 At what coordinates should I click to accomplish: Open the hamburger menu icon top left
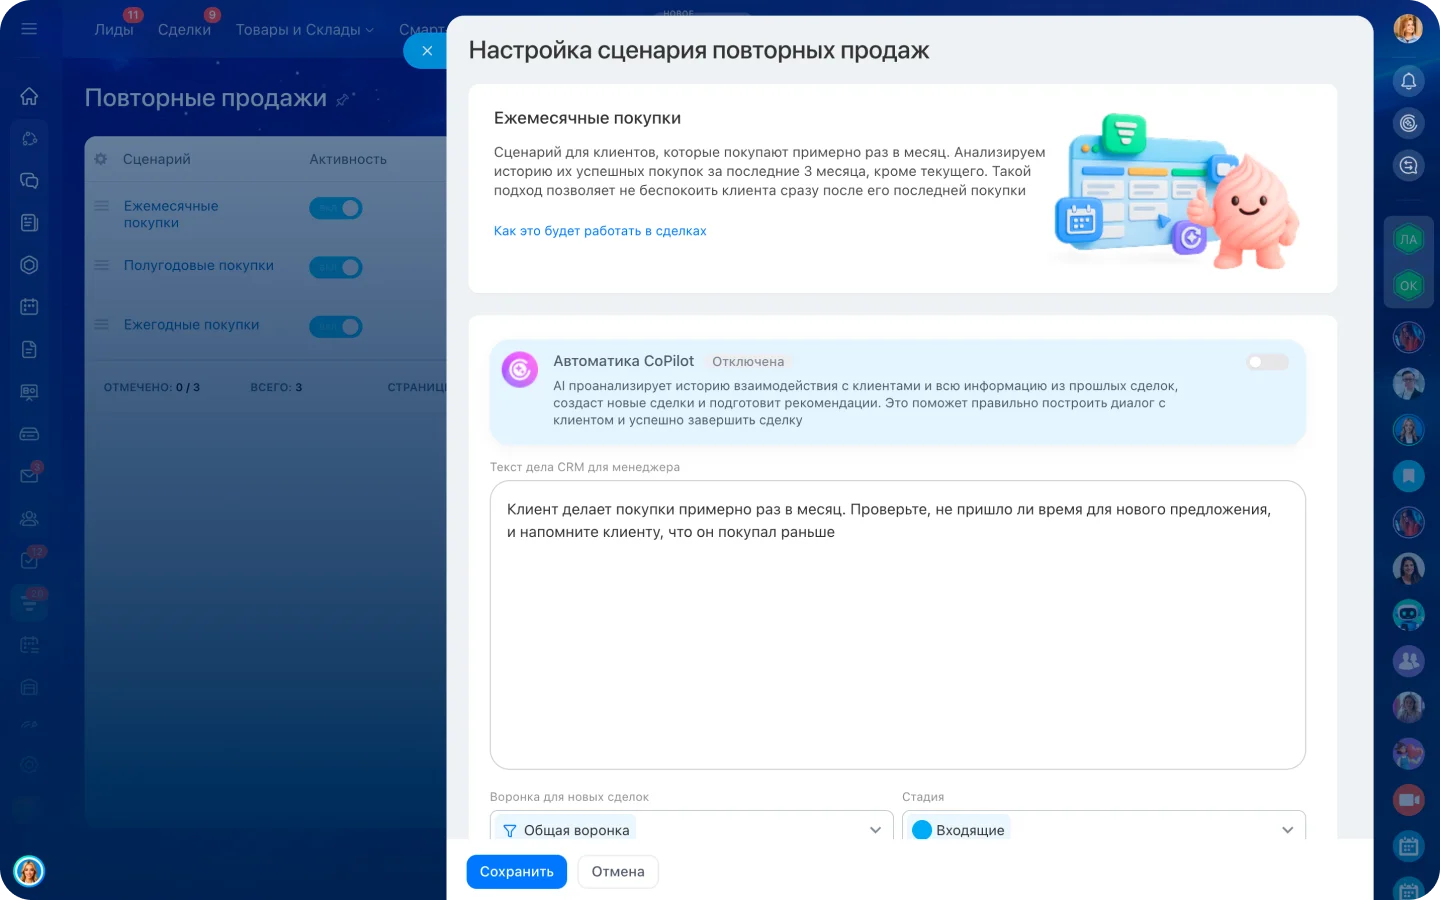[x=29, y=28]
